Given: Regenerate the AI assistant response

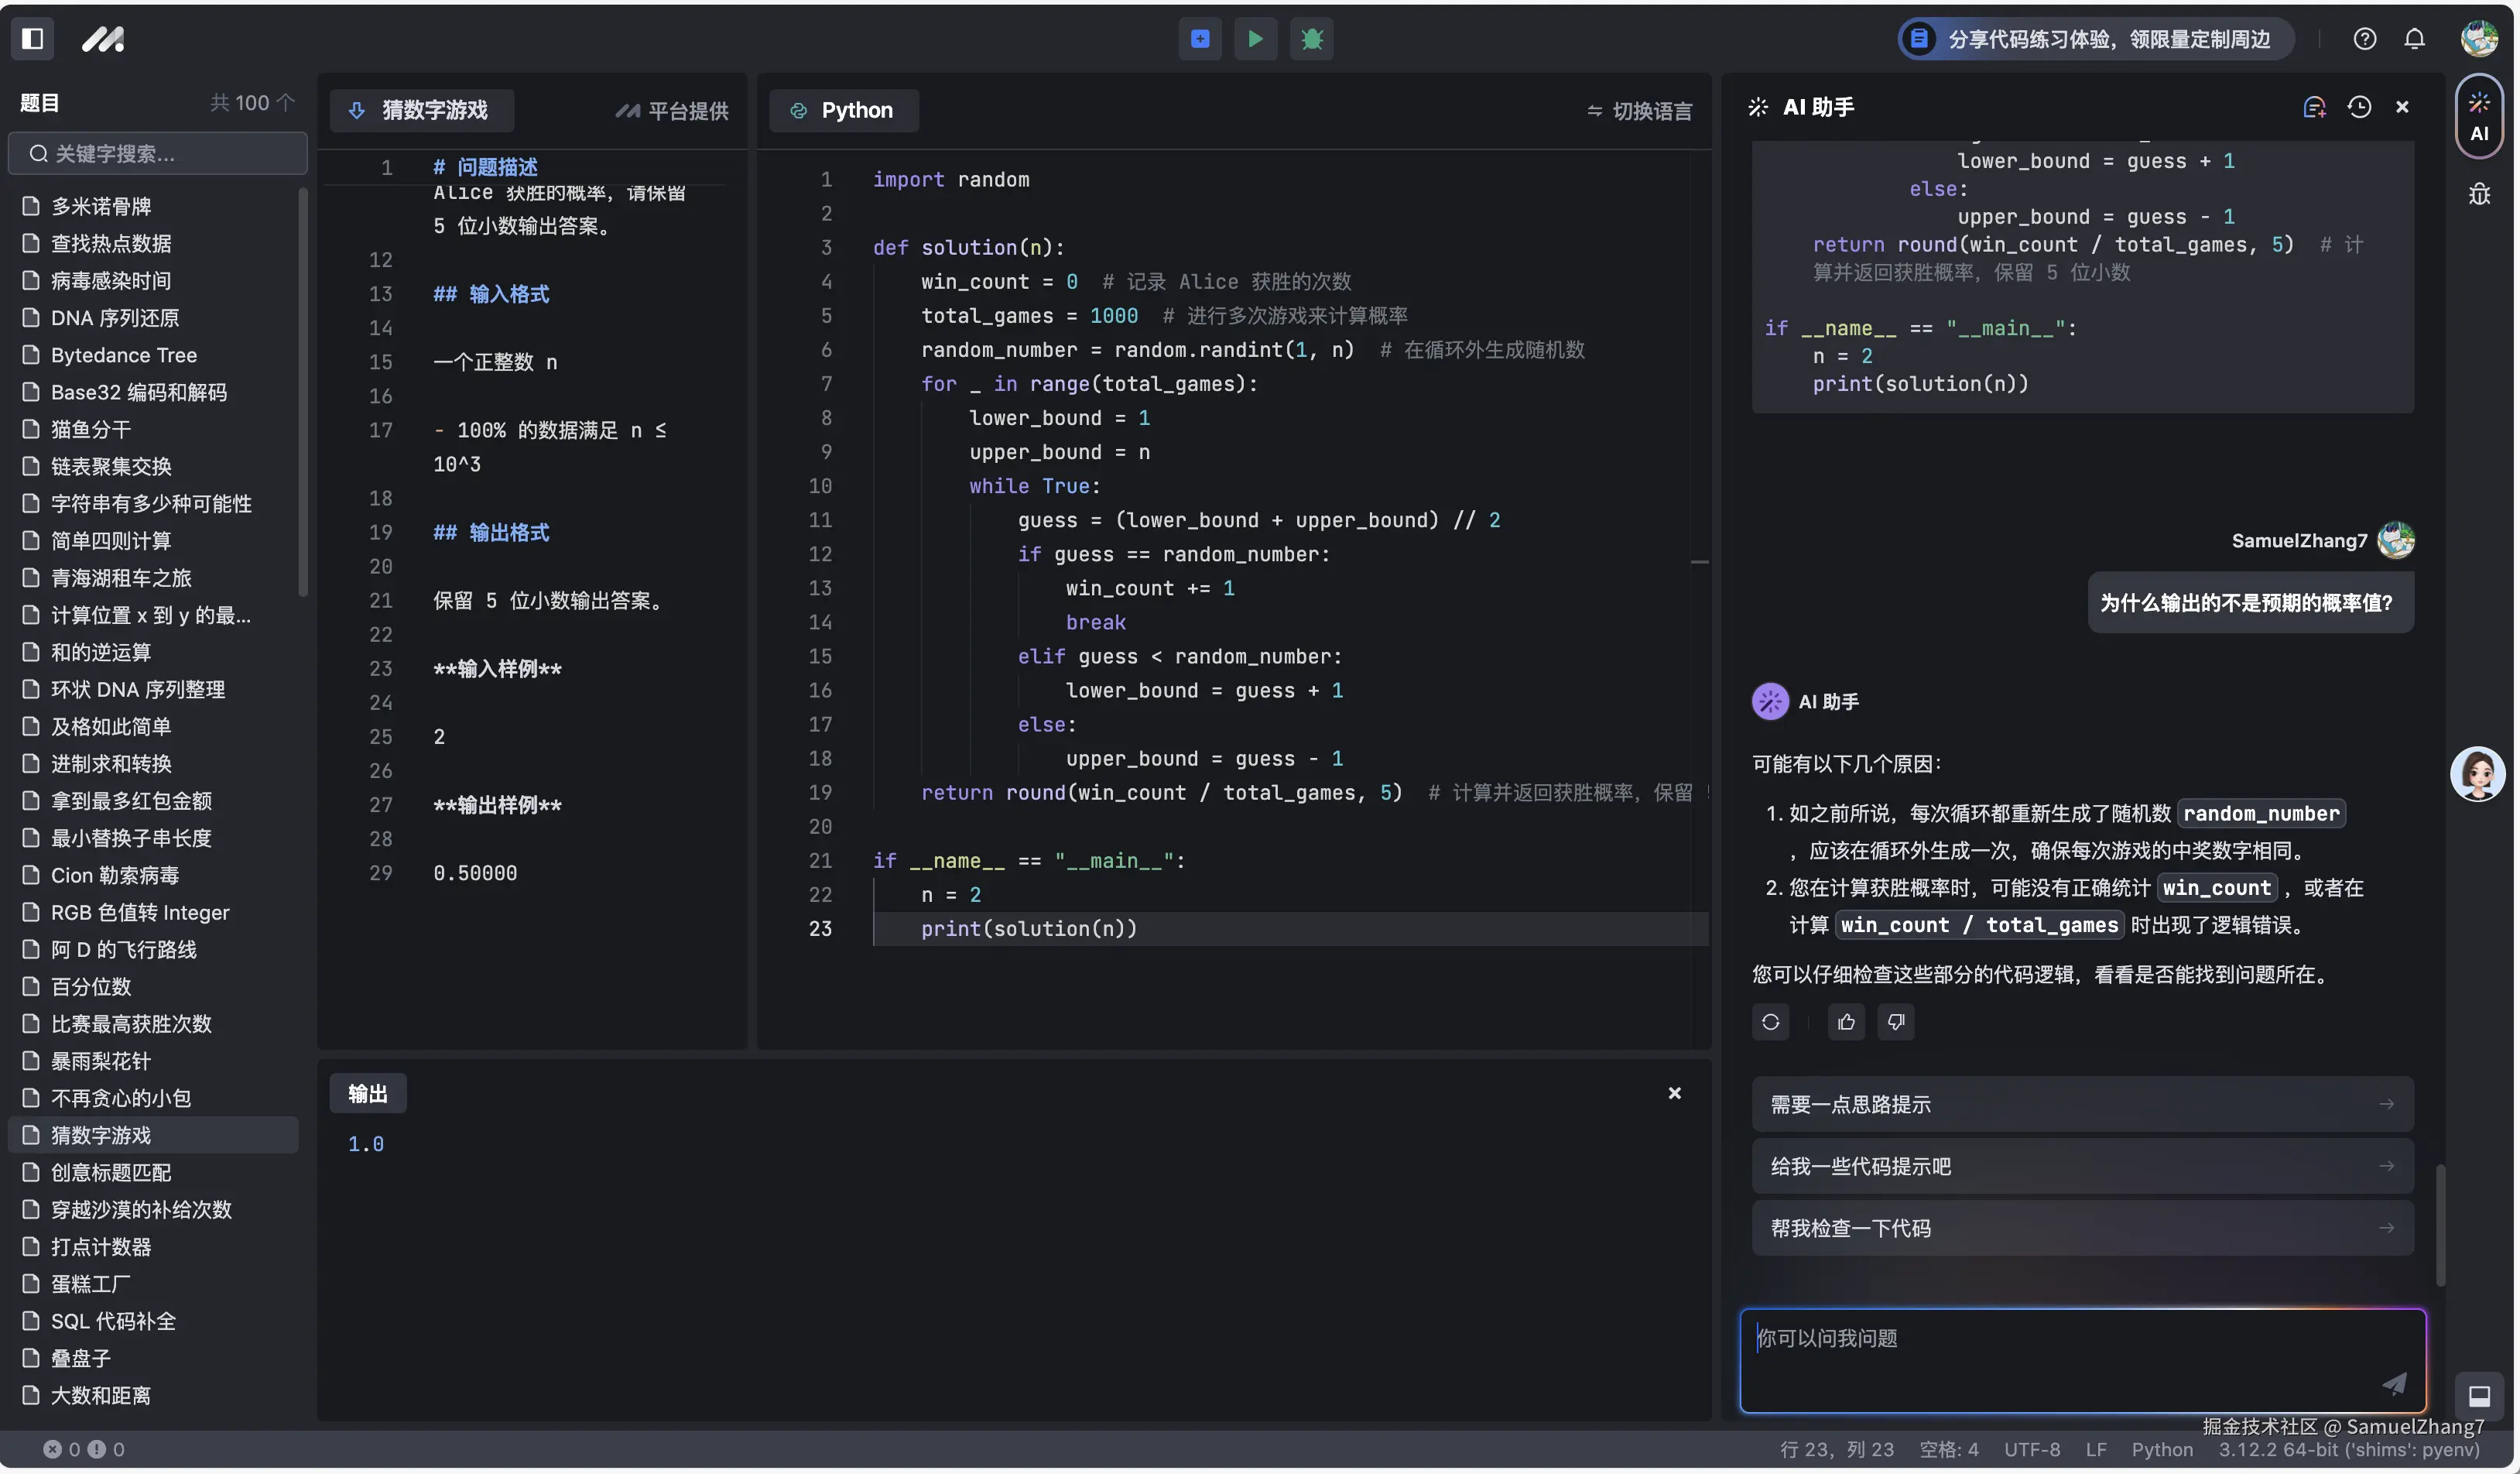Looking at the screenshot, I should click(x=1770, y=1021).
